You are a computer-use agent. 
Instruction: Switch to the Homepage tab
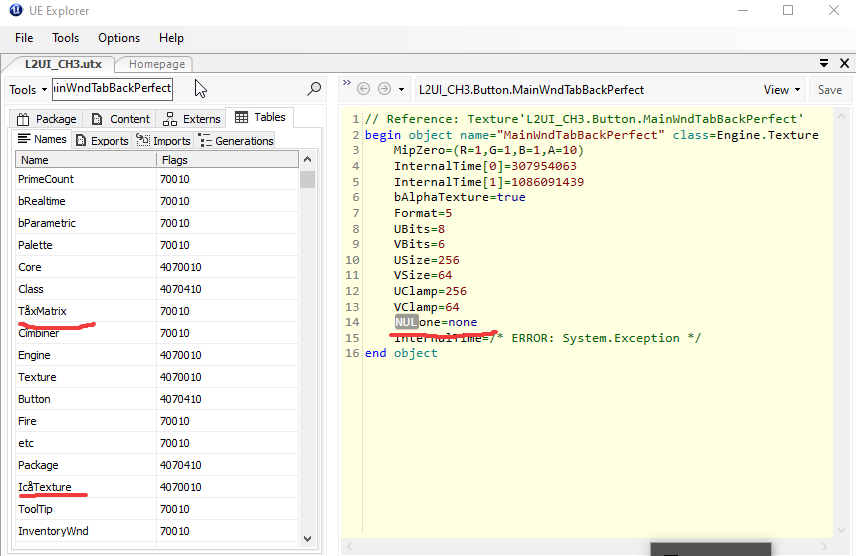pos(157,64)
